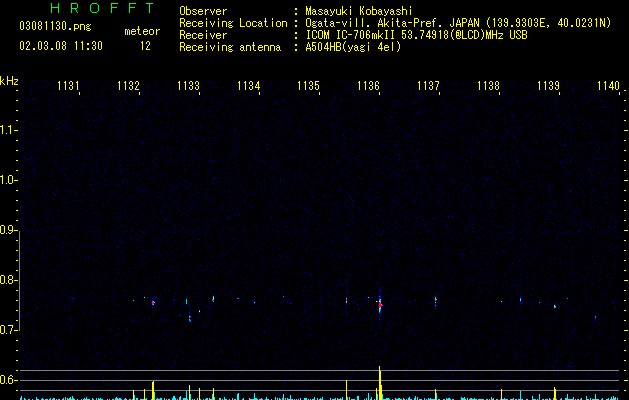Click frequency axis label 1.1
This screenshot has width=629, height=400.
[8, 130]
